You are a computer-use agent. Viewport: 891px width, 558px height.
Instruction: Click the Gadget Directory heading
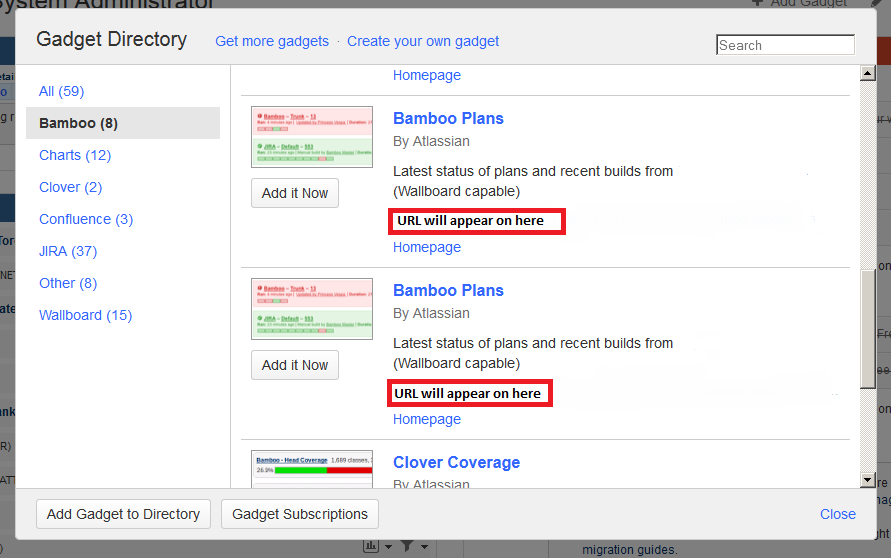[x=111, y=39]
